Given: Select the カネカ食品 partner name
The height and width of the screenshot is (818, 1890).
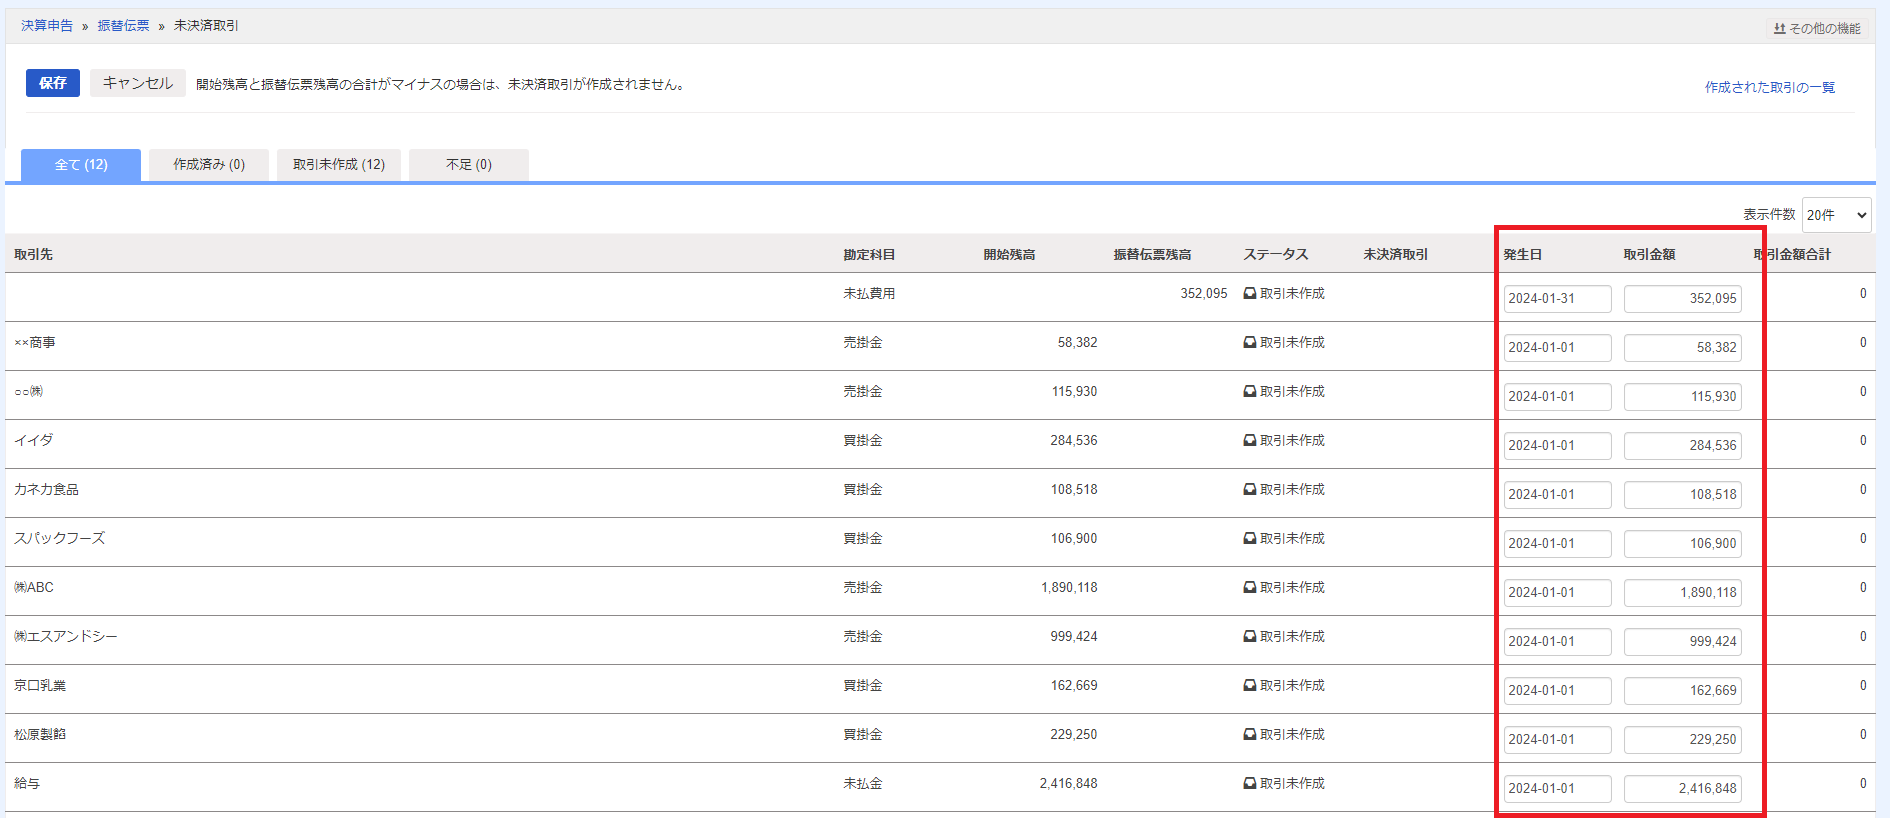Looking at the screenshot, I should pyautogui.click(x=46, y=490).
